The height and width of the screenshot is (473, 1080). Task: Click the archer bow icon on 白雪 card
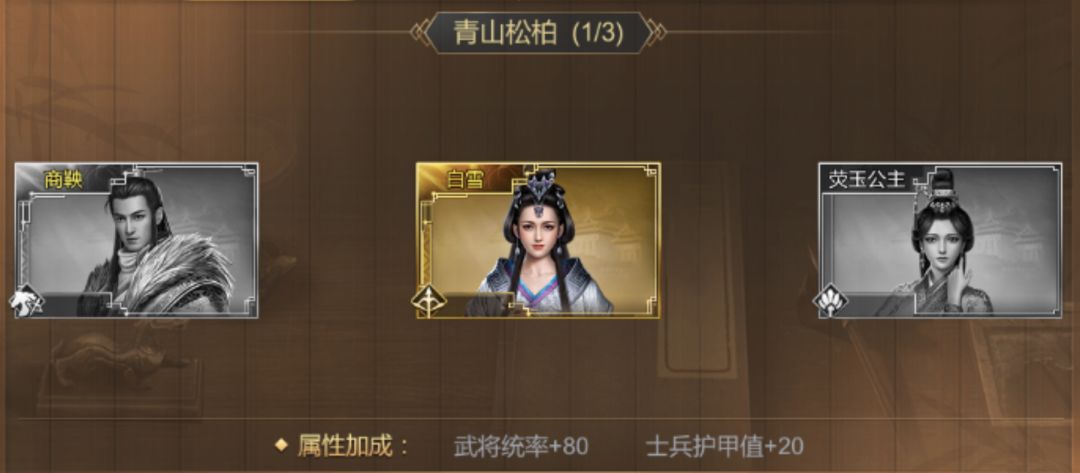(x=428, y=302)
